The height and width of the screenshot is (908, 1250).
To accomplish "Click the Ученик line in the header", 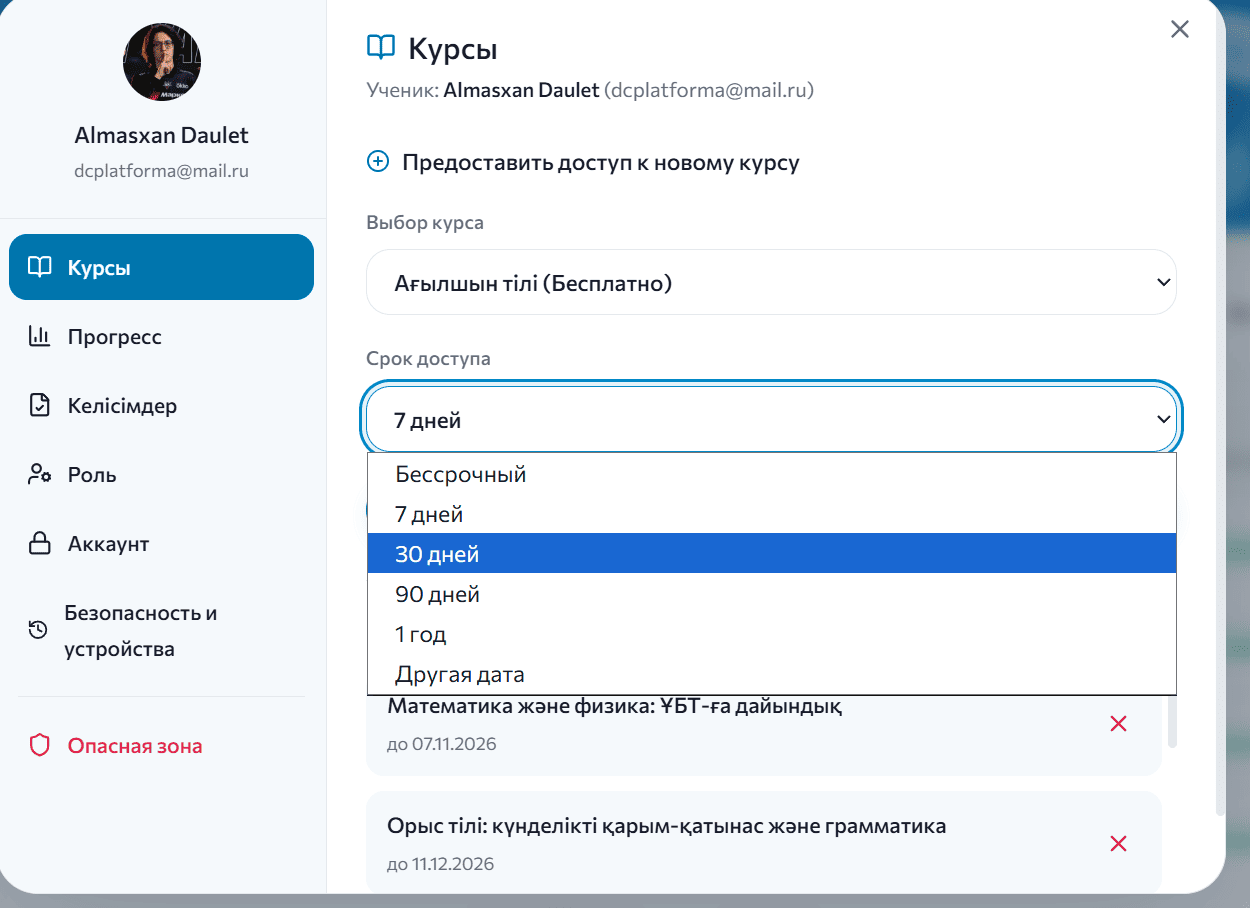I will click(590, 90).
